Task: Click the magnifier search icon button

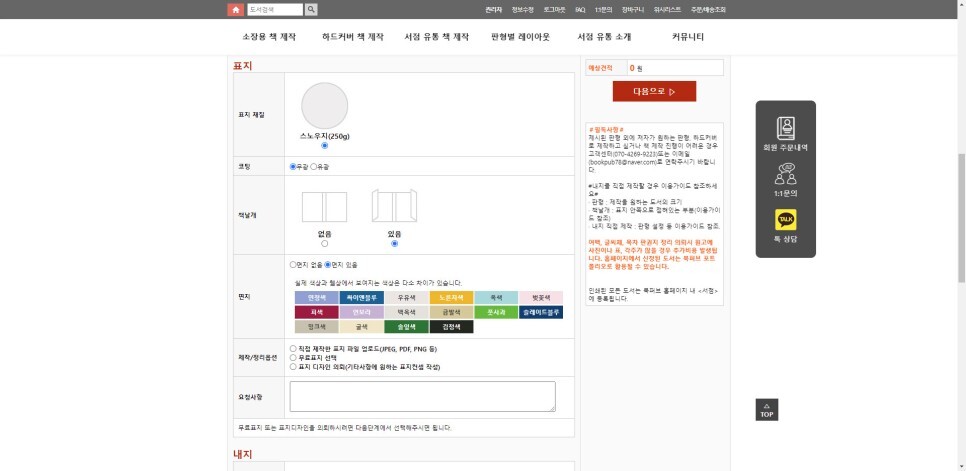Action: pyautogui.click(x=312, y=9)
